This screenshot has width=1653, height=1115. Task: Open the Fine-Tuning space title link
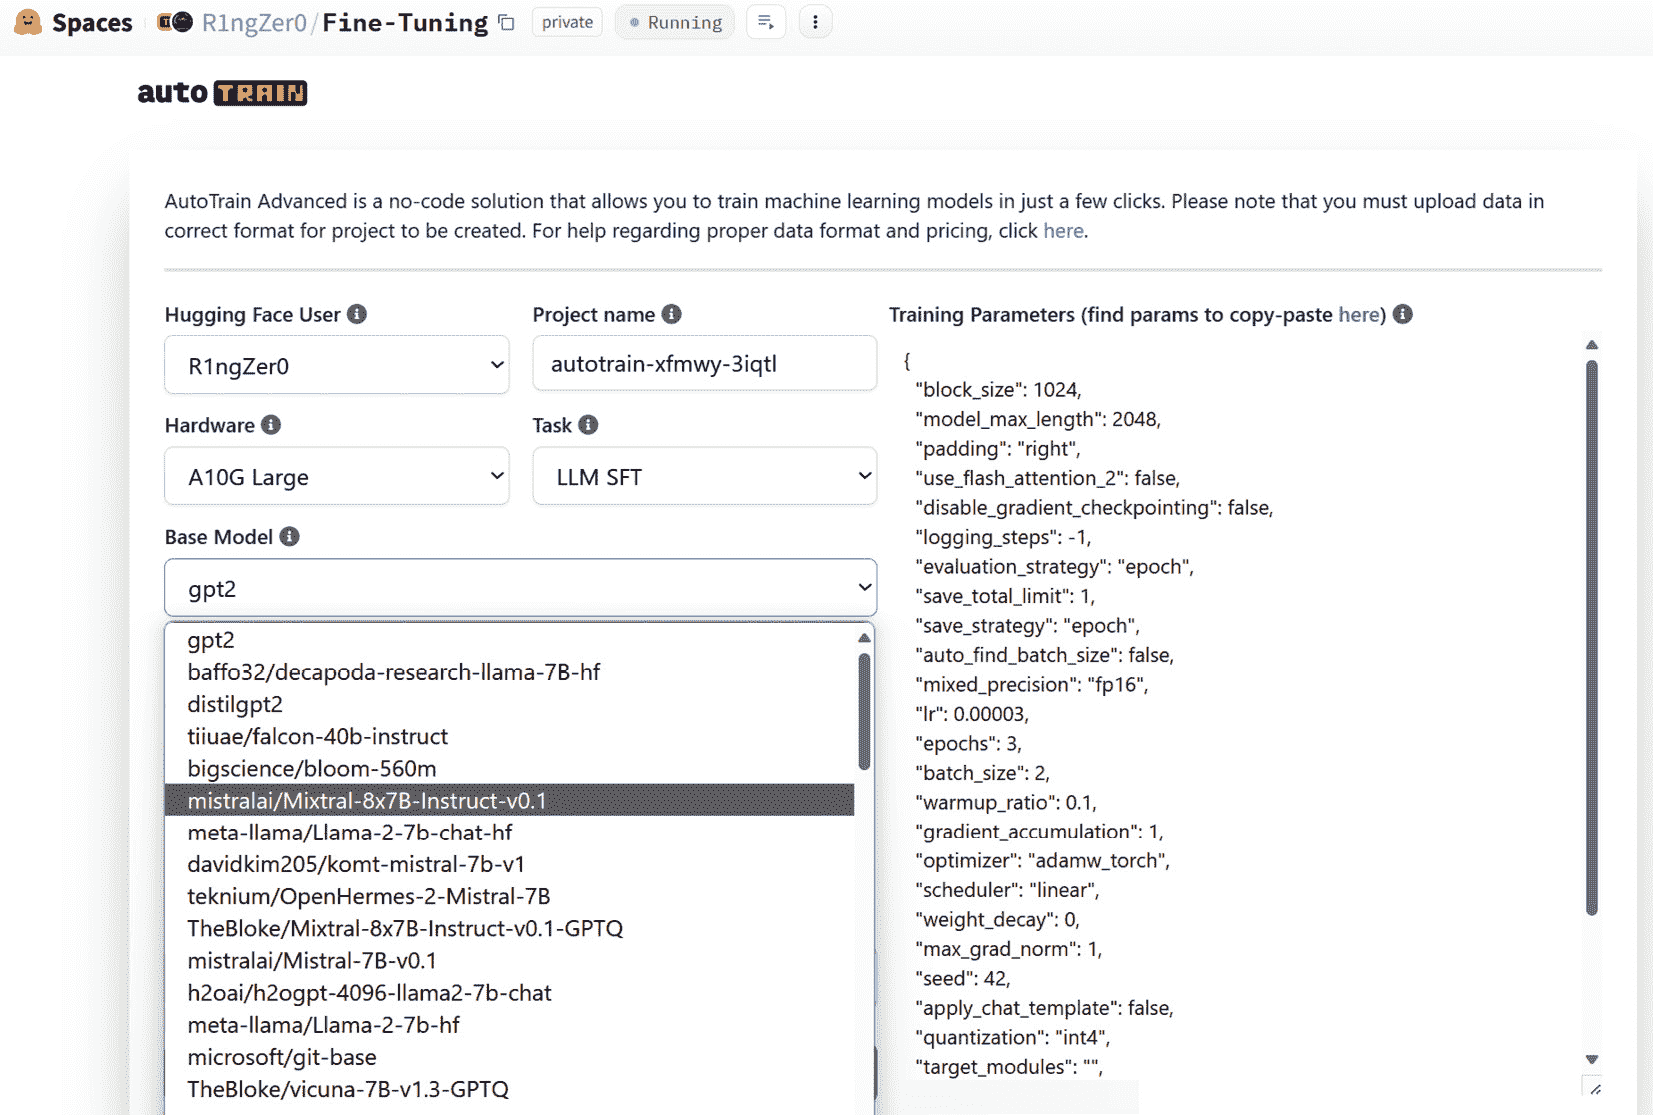point(405,22)
